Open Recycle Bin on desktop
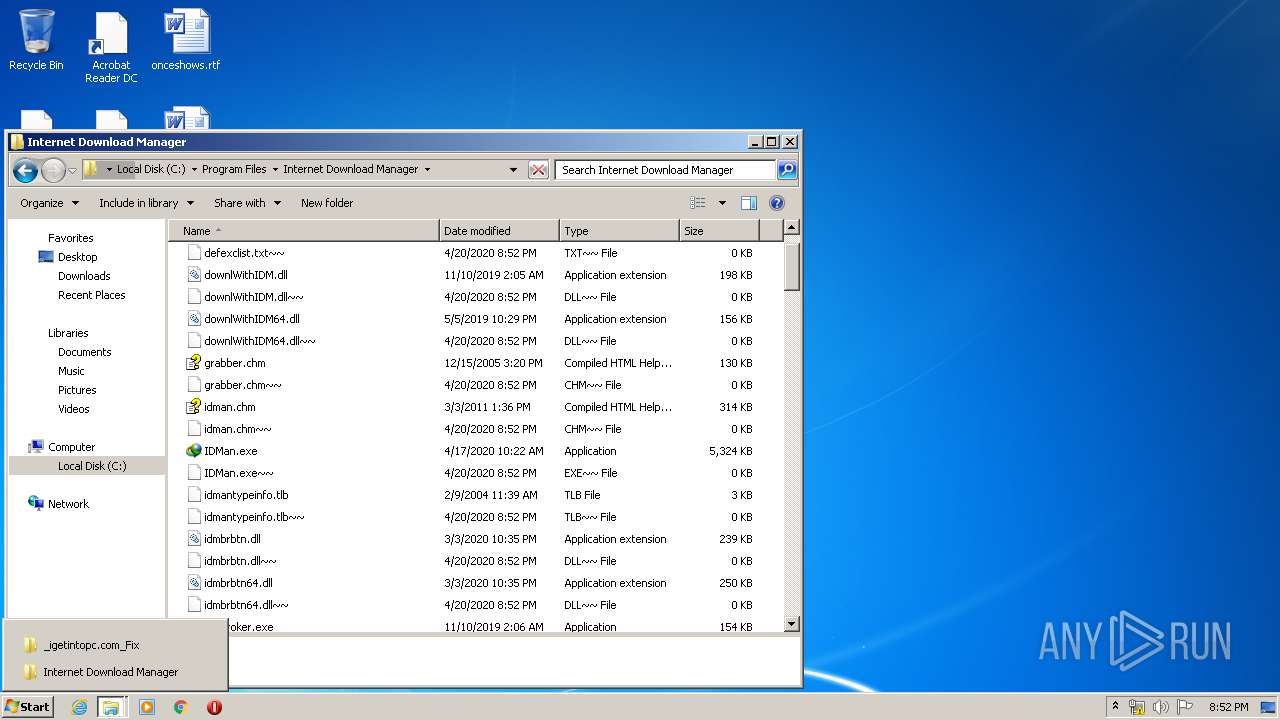This screenshot has height=720, width=1280. click(x=36, y=40)
